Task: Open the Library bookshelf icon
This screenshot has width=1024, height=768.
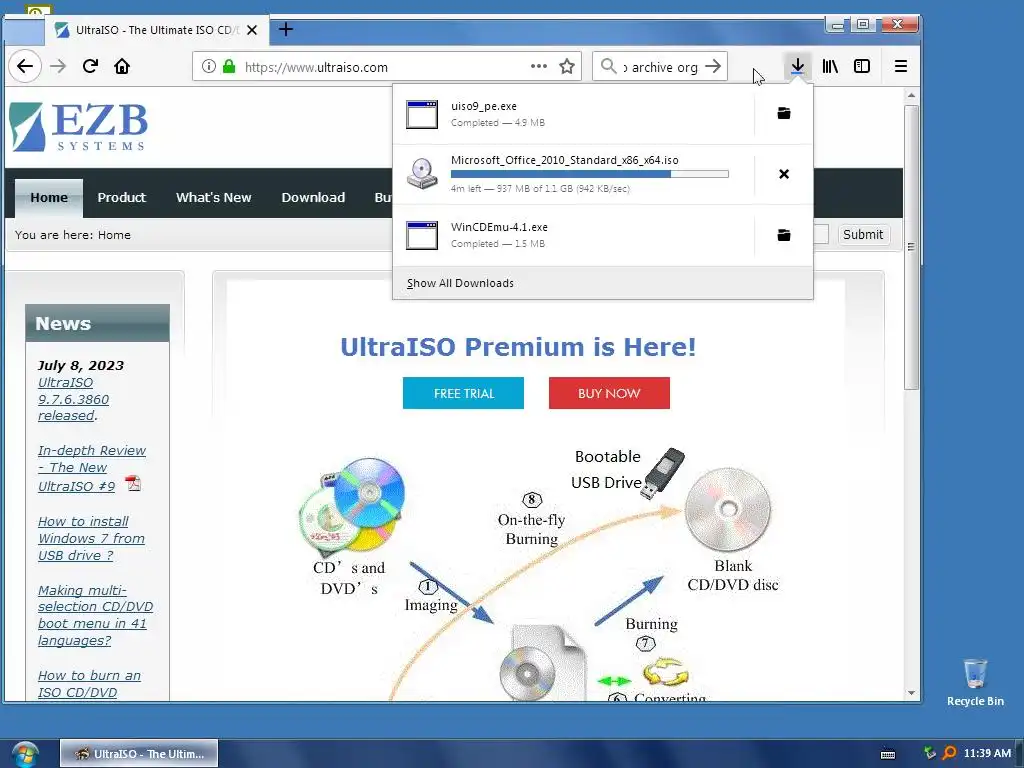Action: pos(830,66)
